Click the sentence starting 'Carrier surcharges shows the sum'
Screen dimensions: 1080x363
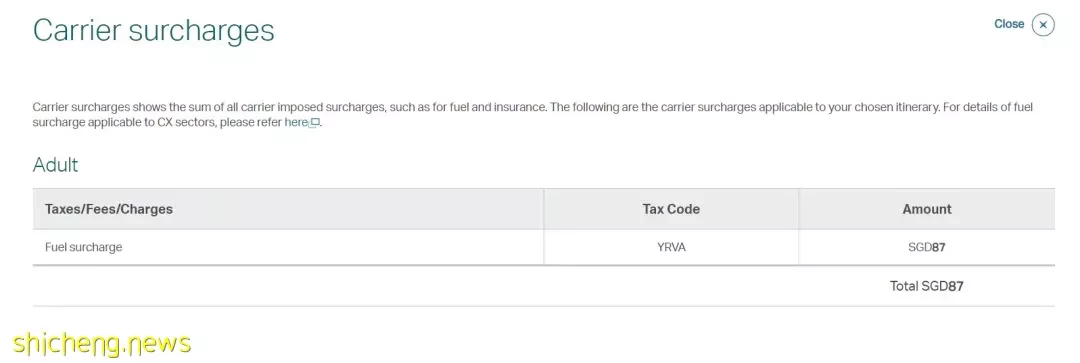[x=290, y=107]
